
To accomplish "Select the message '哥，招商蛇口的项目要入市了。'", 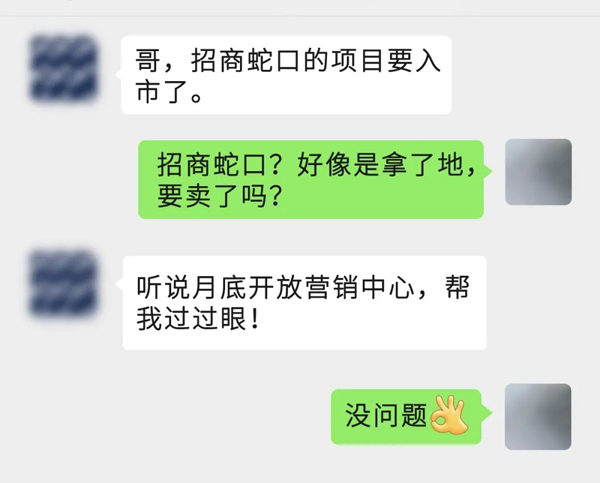I will click(286, 75).
